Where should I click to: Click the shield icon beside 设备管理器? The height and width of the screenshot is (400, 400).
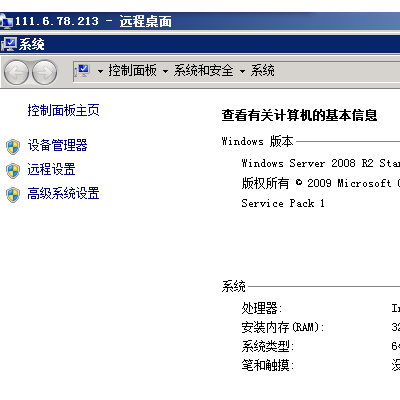[13, 147]
